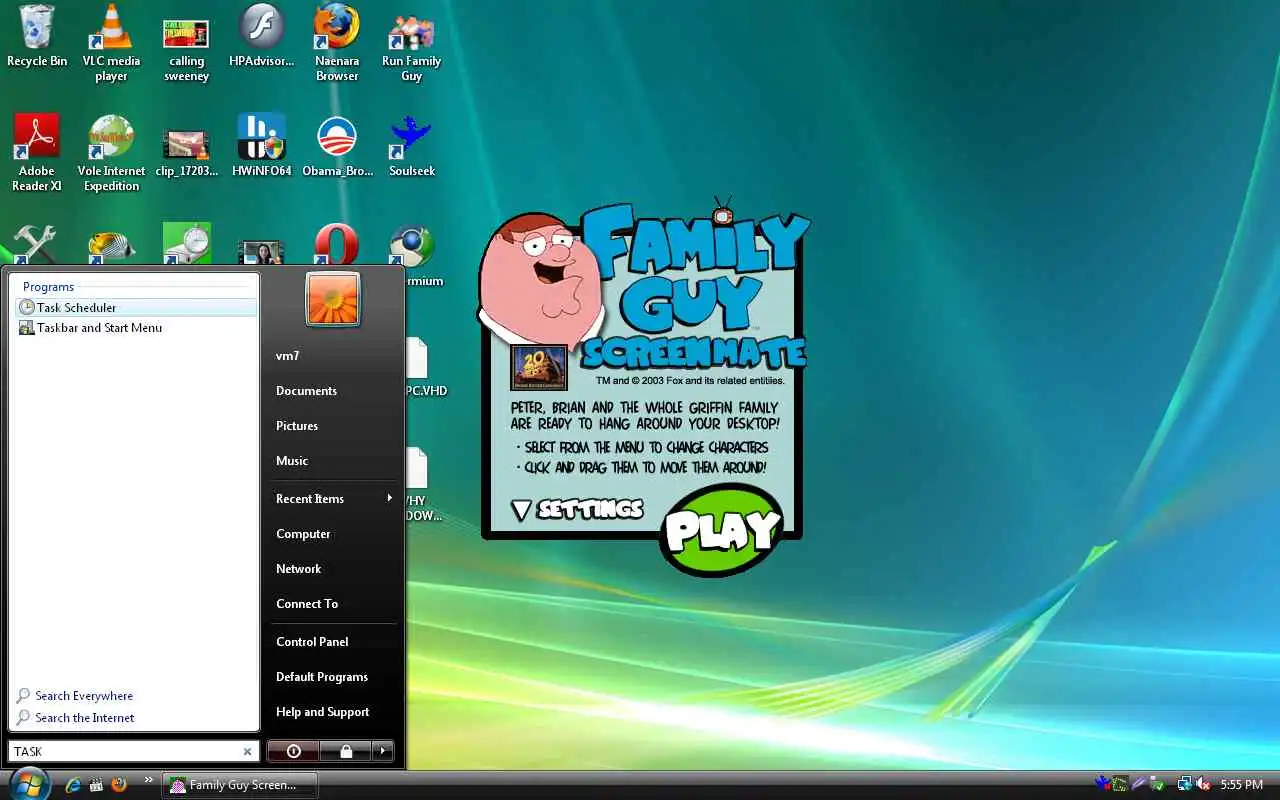
Task: Expand hidden Quick Launch items chevron
Action: tap(149, 780)
